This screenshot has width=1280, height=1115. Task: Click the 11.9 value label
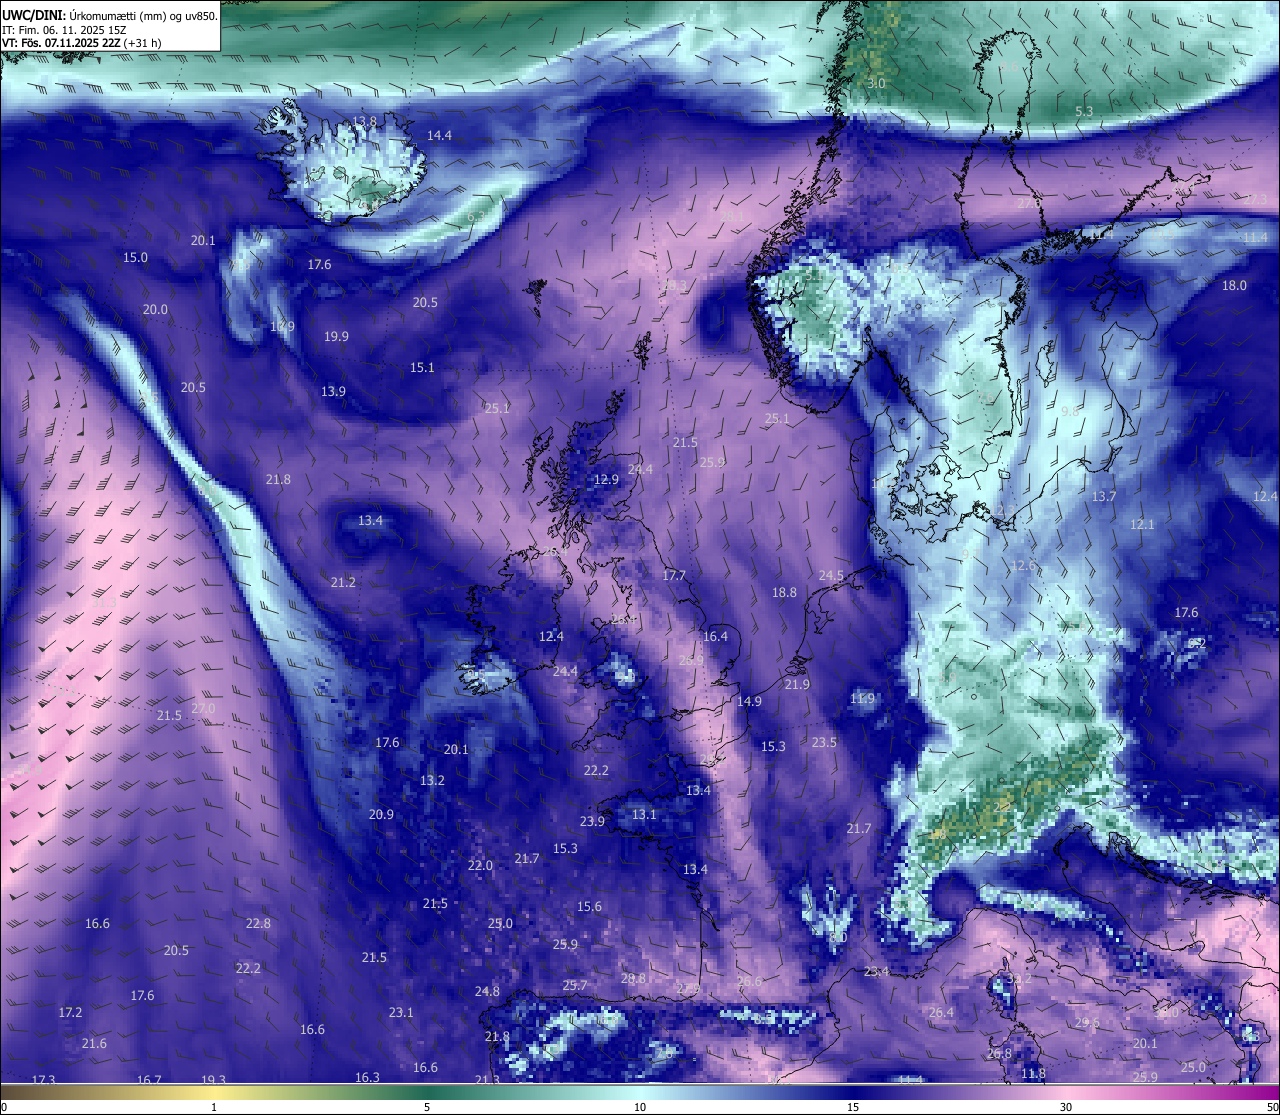862,698
